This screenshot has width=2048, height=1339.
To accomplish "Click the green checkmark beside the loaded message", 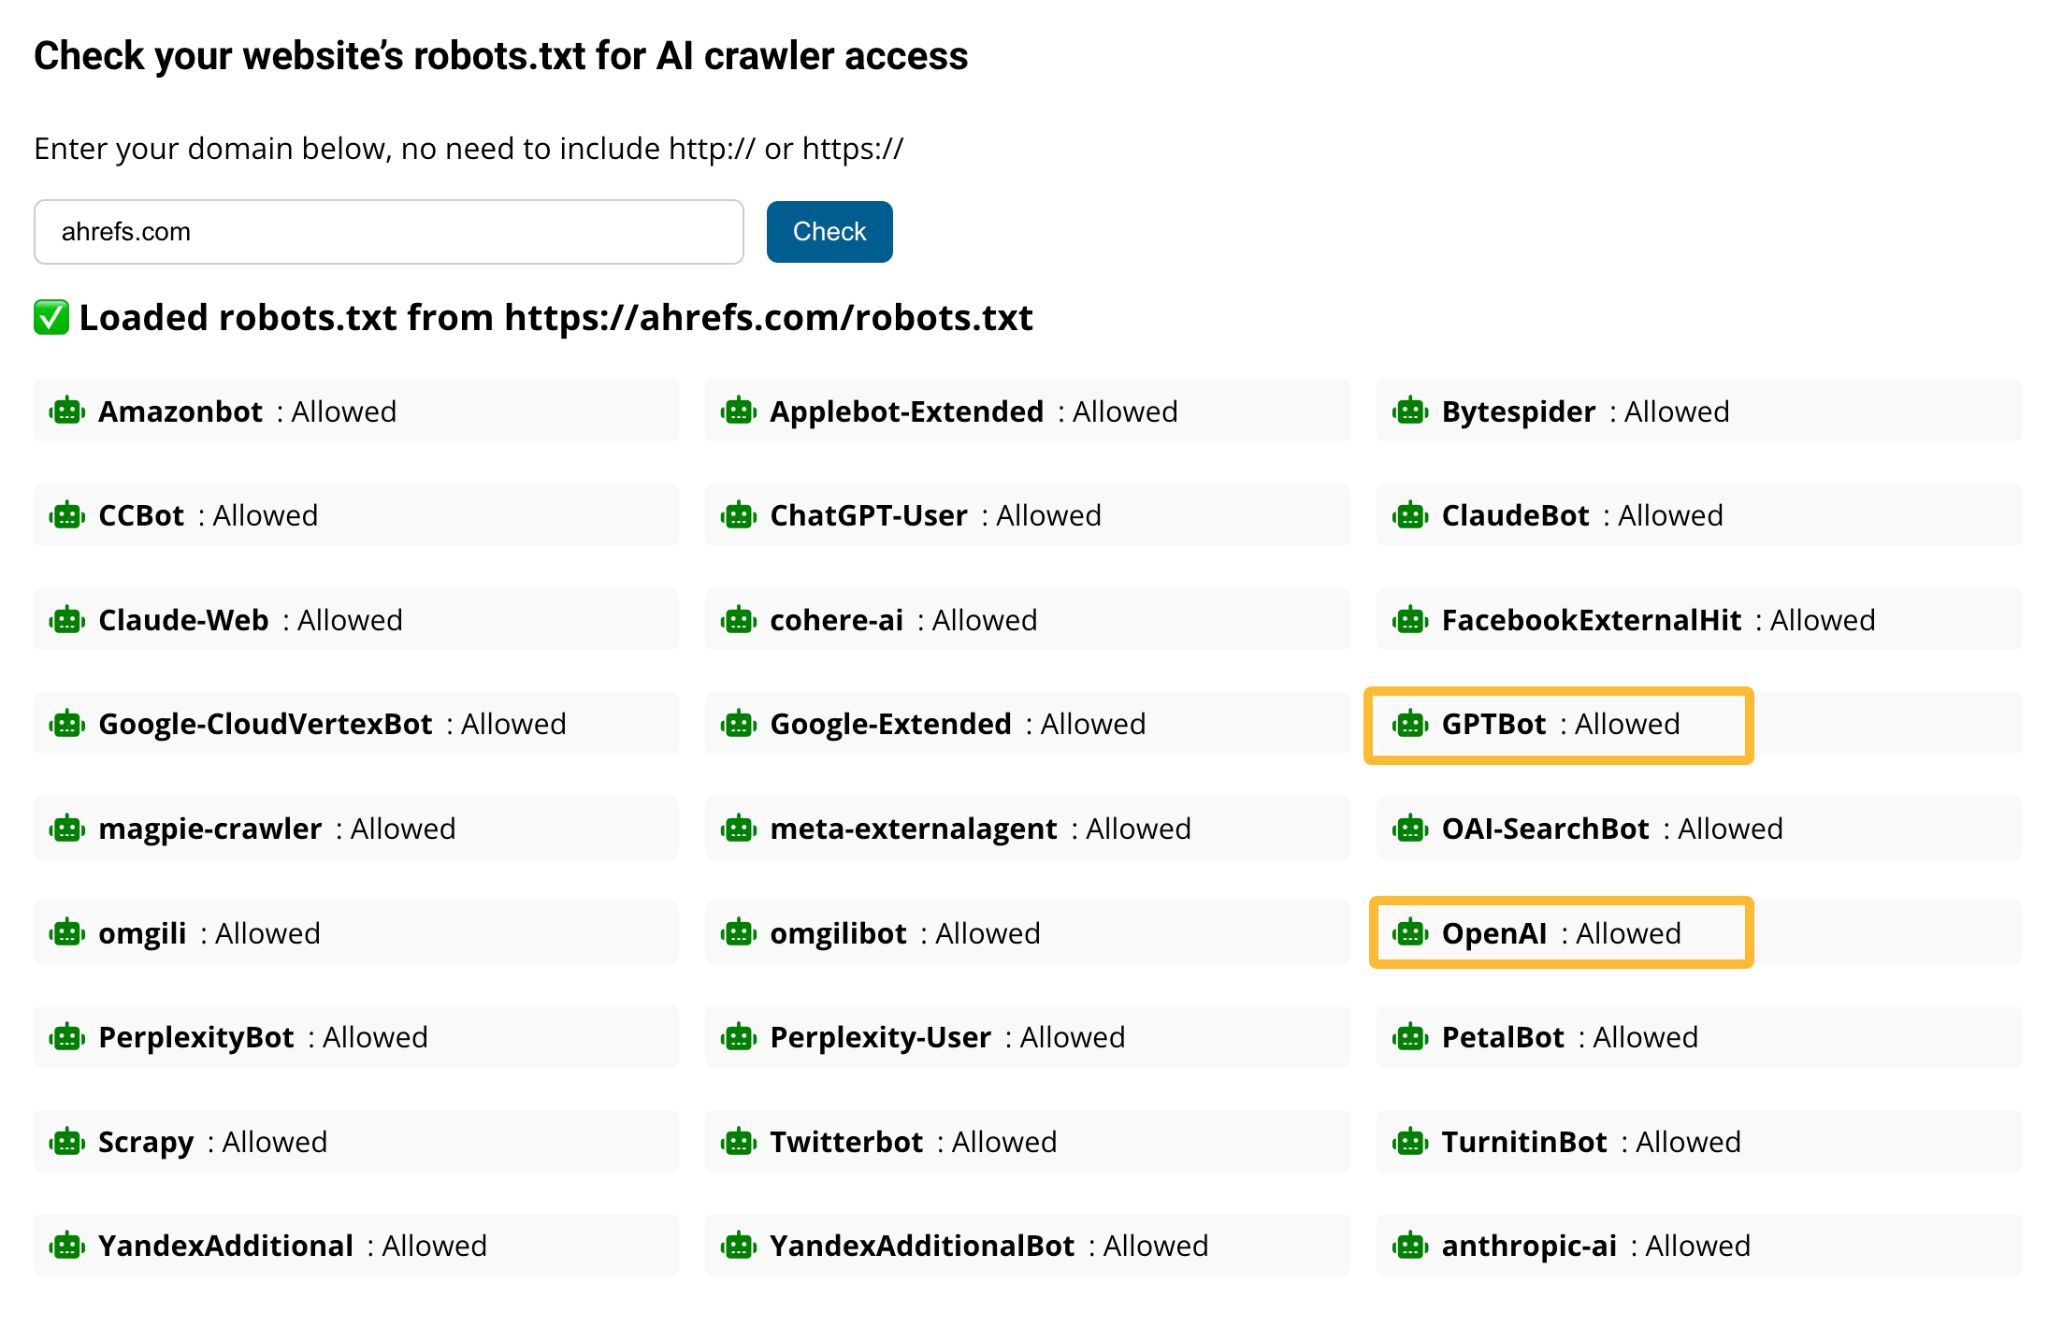I will (51, 318).
